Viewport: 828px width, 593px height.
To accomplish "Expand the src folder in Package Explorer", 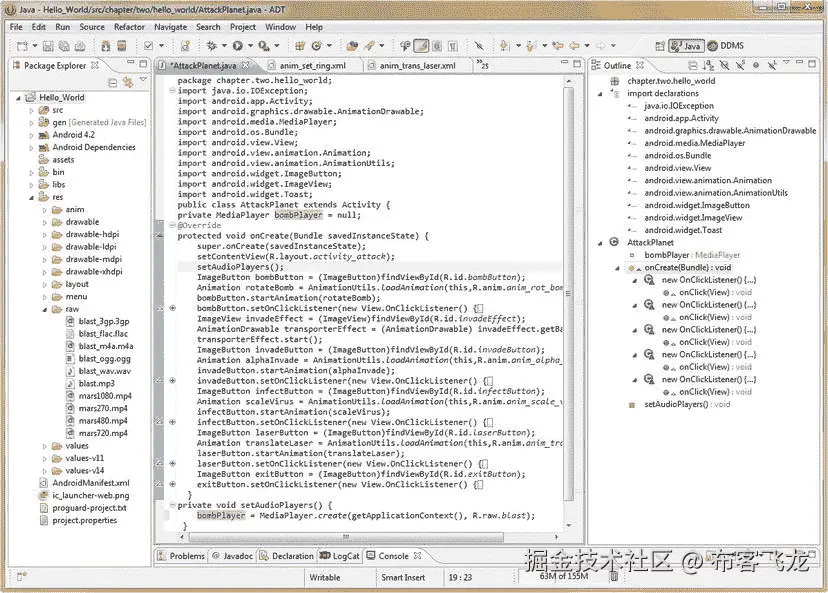I will coord(32,110).
